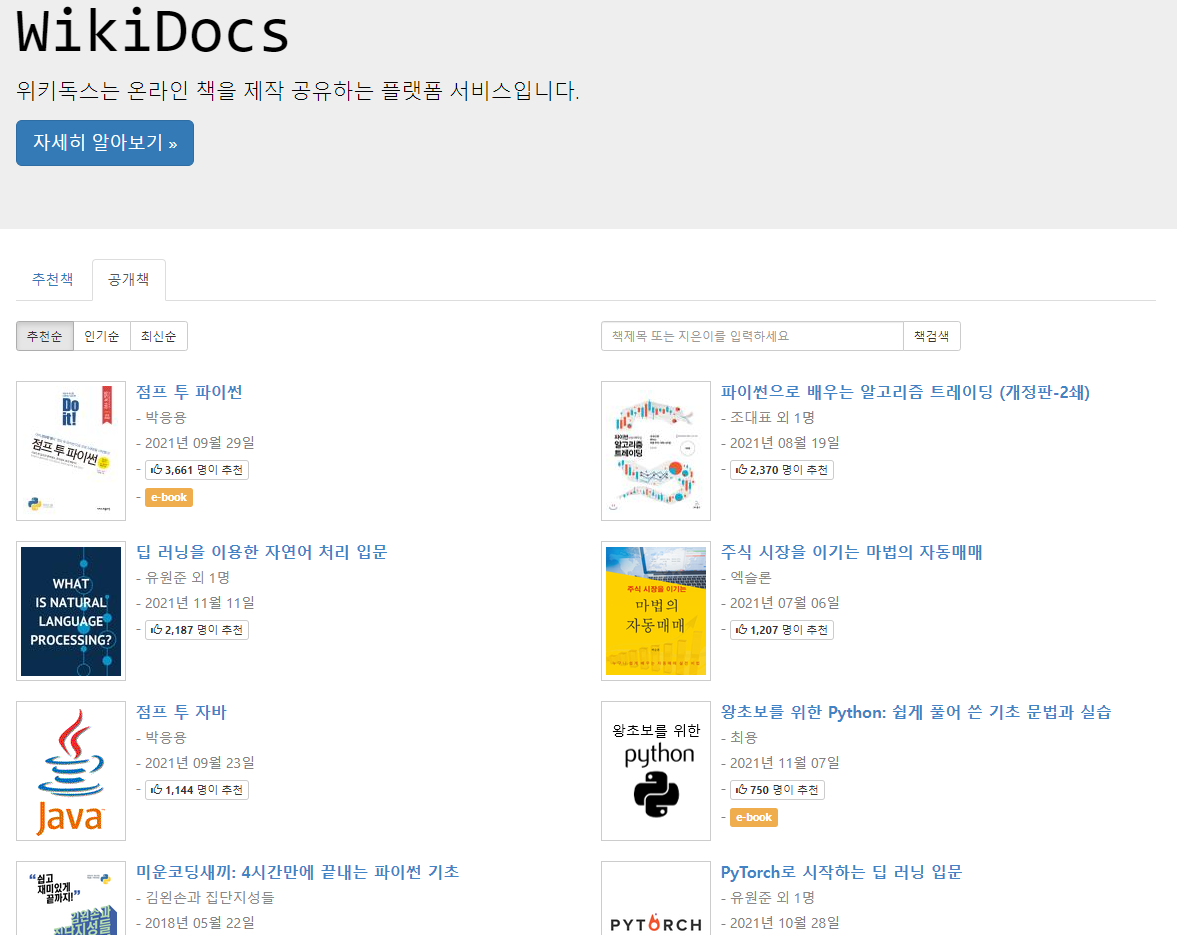Open 파이썬으로 배우는 알고리즘 트레이딩 link
This screenshot has height=935, width=1177.
(x=905, y=392)
